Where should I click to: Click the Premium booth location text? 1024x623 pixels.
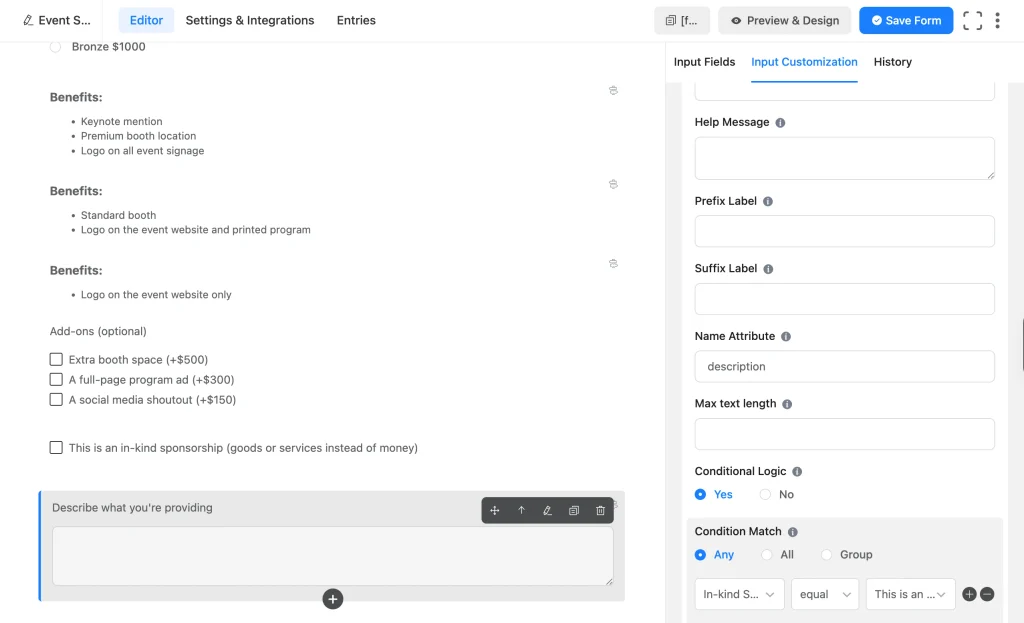click(138, 136)
